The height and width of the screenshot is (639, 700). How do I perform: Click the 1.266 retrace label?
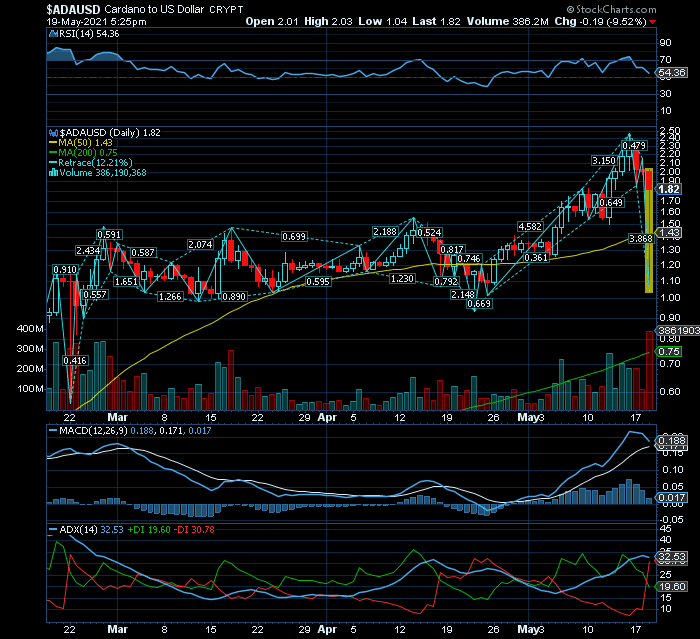171,297
